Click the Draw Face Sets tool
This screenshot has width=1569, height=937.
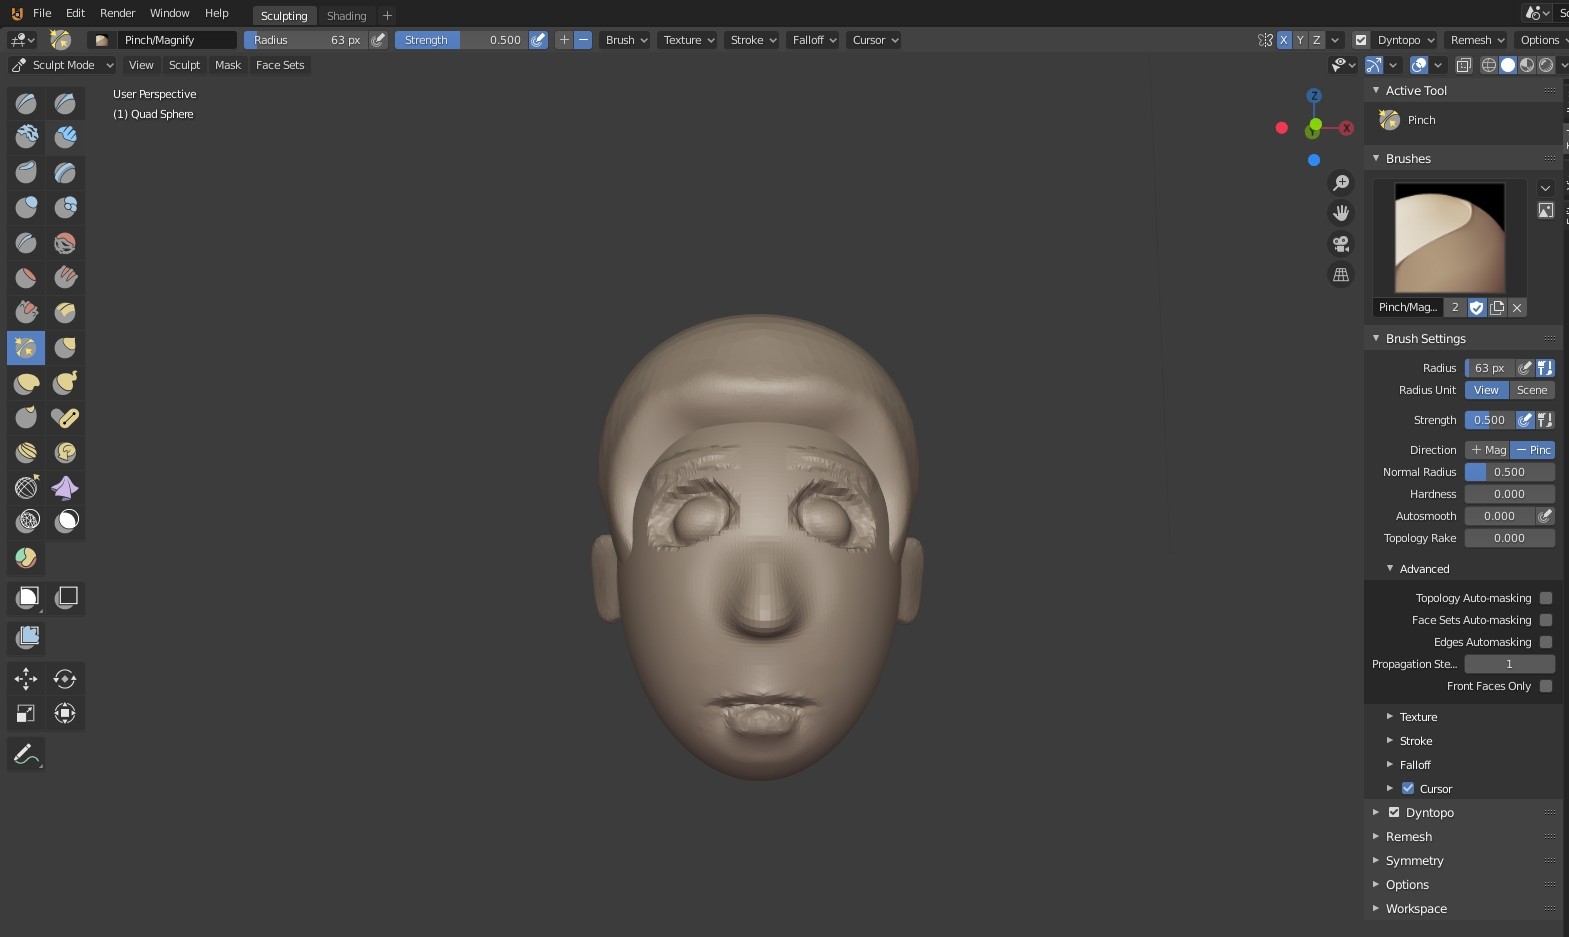[x=26, y=558]
